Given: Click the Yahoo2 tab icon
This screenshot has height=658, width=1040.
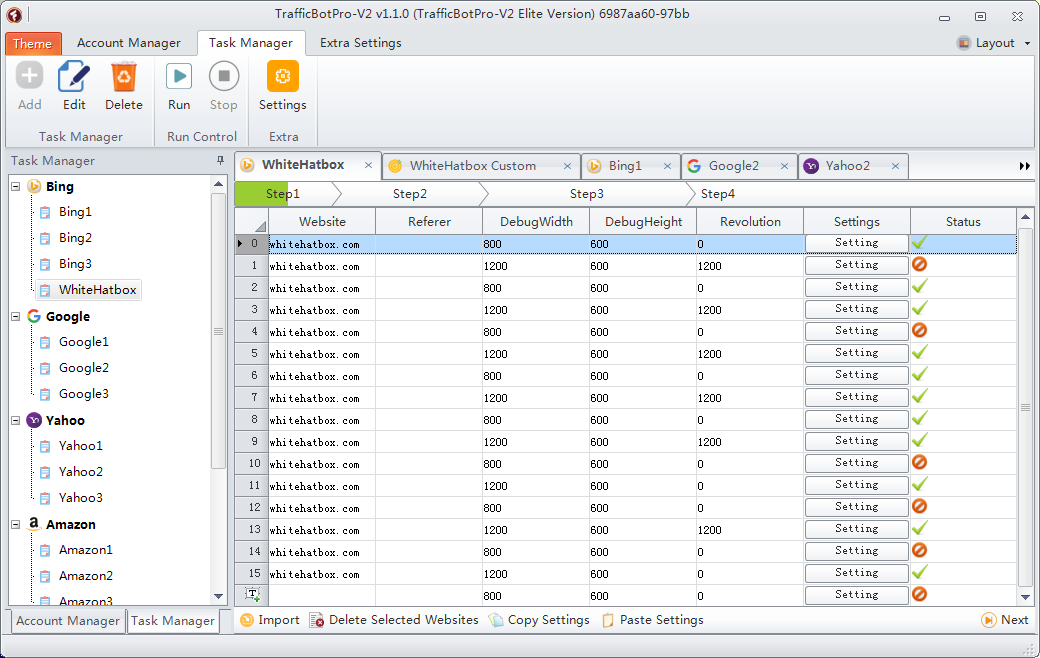Looking at the screenshot, I should [x=811, y=166].
